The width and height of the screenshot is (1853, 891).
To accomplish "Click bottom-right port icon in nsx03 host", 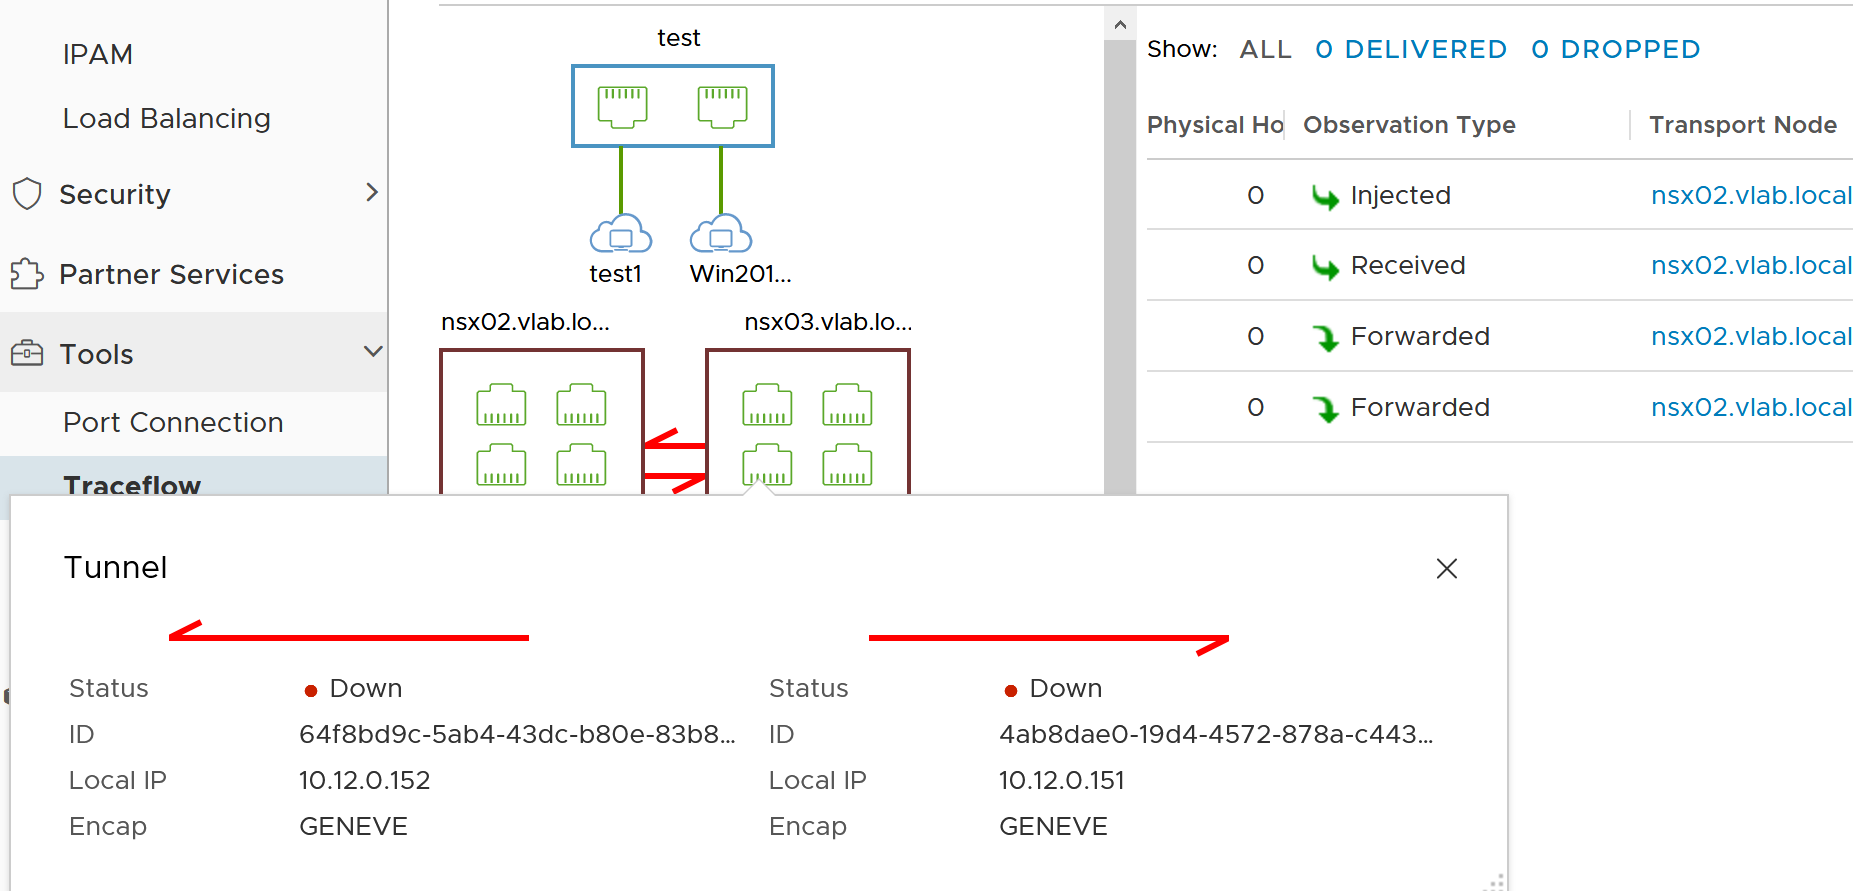I will pyautogui.click(x=847, y=464).
